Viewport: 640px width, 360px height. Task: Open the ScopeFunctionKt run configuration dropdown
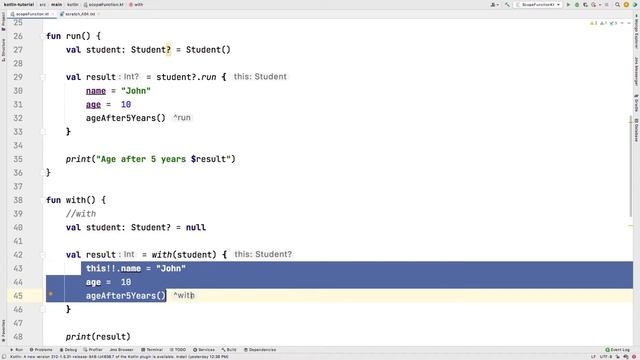(x=538, y=4)
